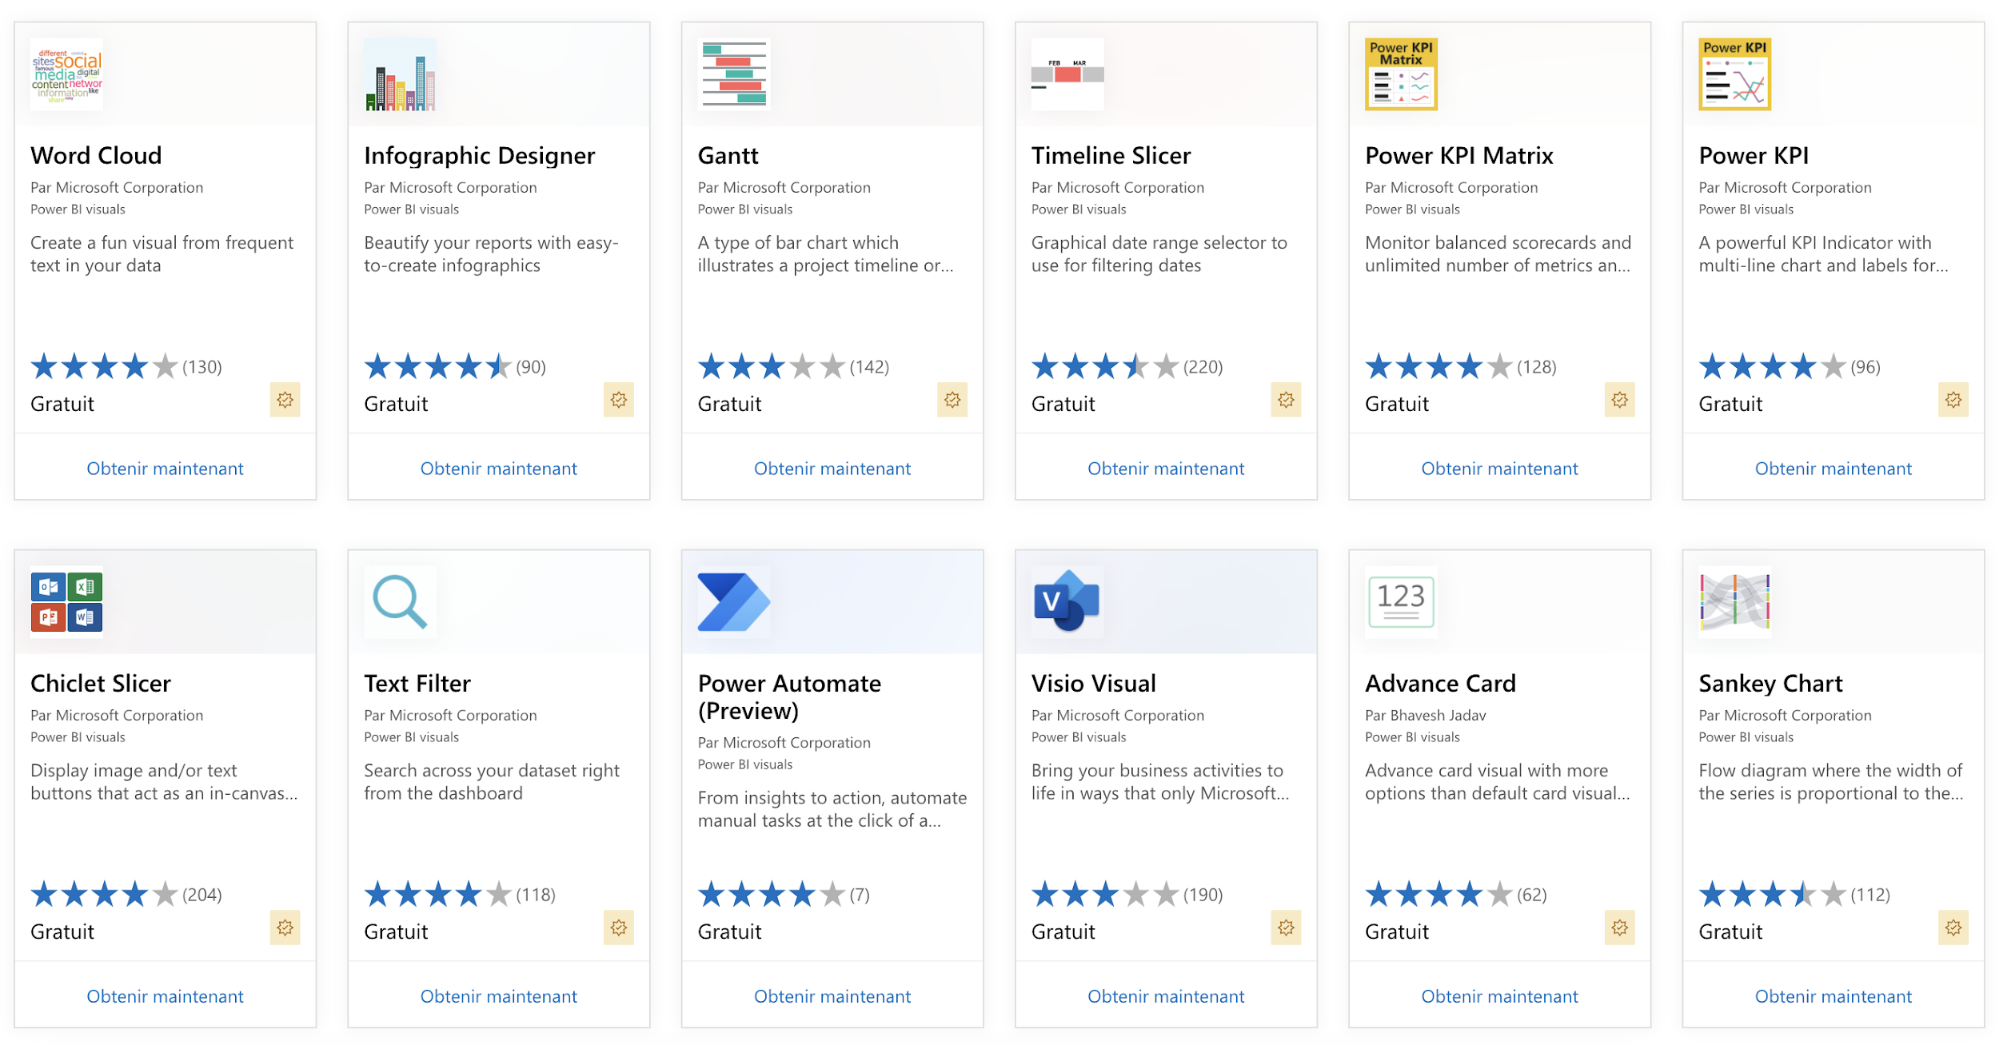
Task: Click certification badge on Power KPI card
Action: coord(1953,400)
